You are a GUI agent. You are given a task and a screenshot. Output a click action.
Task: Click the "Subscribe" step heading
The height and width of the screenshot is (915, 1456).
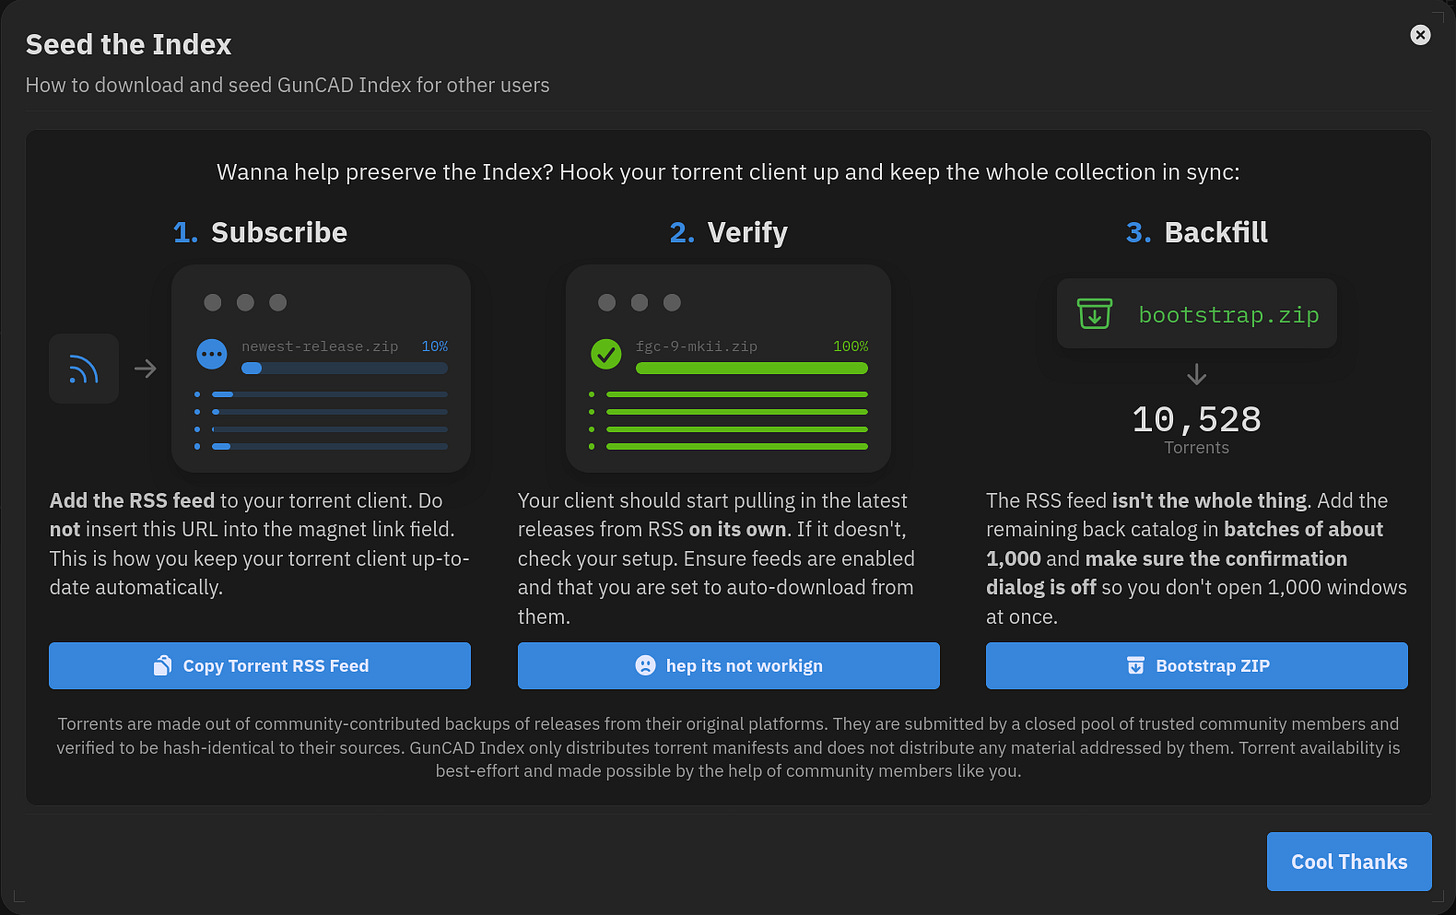coord(279,233)
